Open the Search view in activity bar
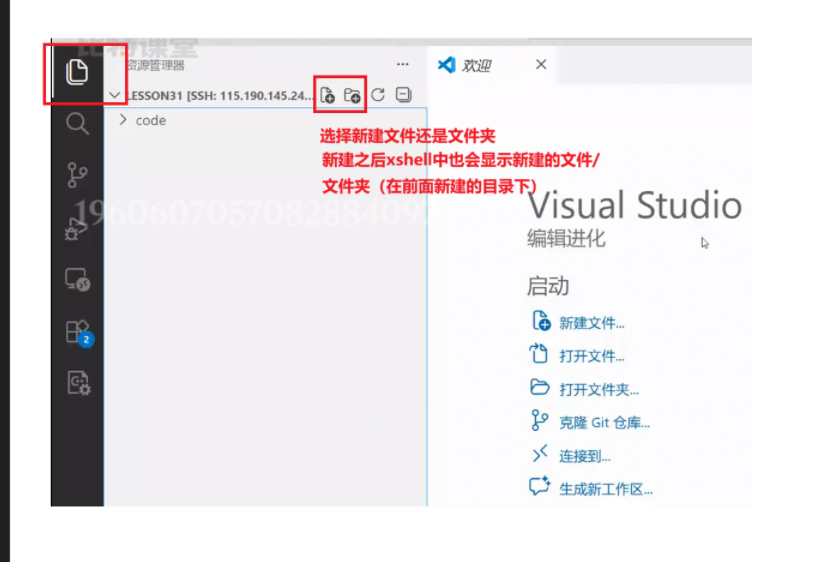The height and width of the screenshot is (562, 827). [x=77, y=124]
